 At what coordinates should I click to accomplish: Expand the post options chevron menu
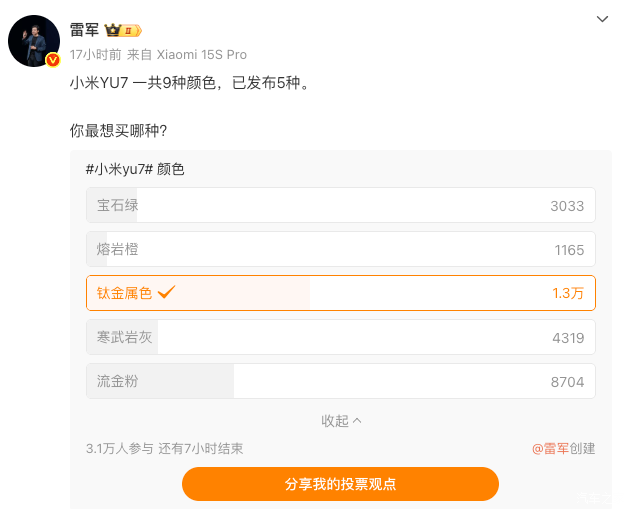(602, 19)
